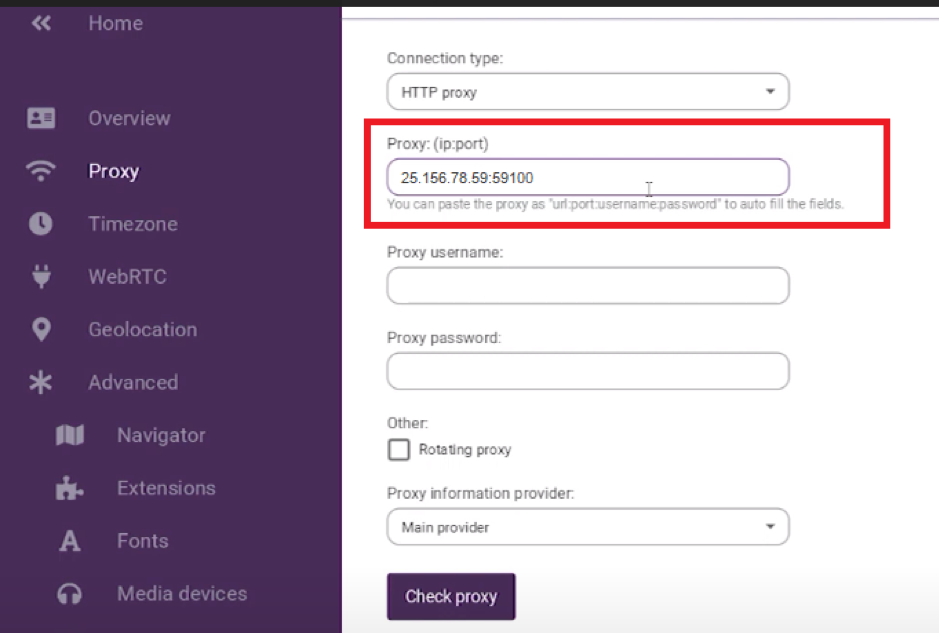The image size is (939, 633).
Task: Click the Overview ID card icon
Action: [x=41, y=118]
